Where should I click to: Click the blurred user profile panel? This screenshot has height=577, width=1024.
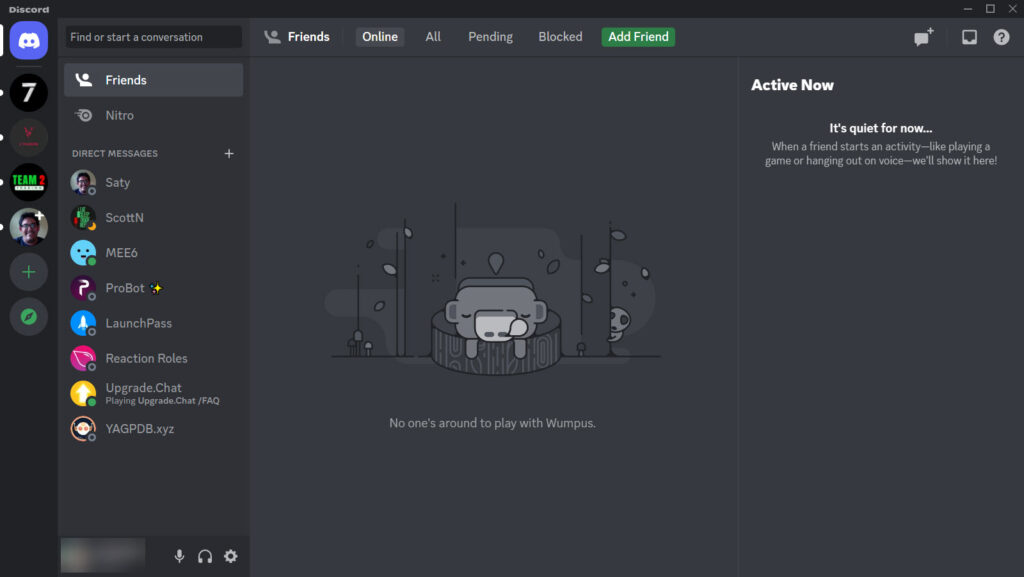(x=103, y=555)
